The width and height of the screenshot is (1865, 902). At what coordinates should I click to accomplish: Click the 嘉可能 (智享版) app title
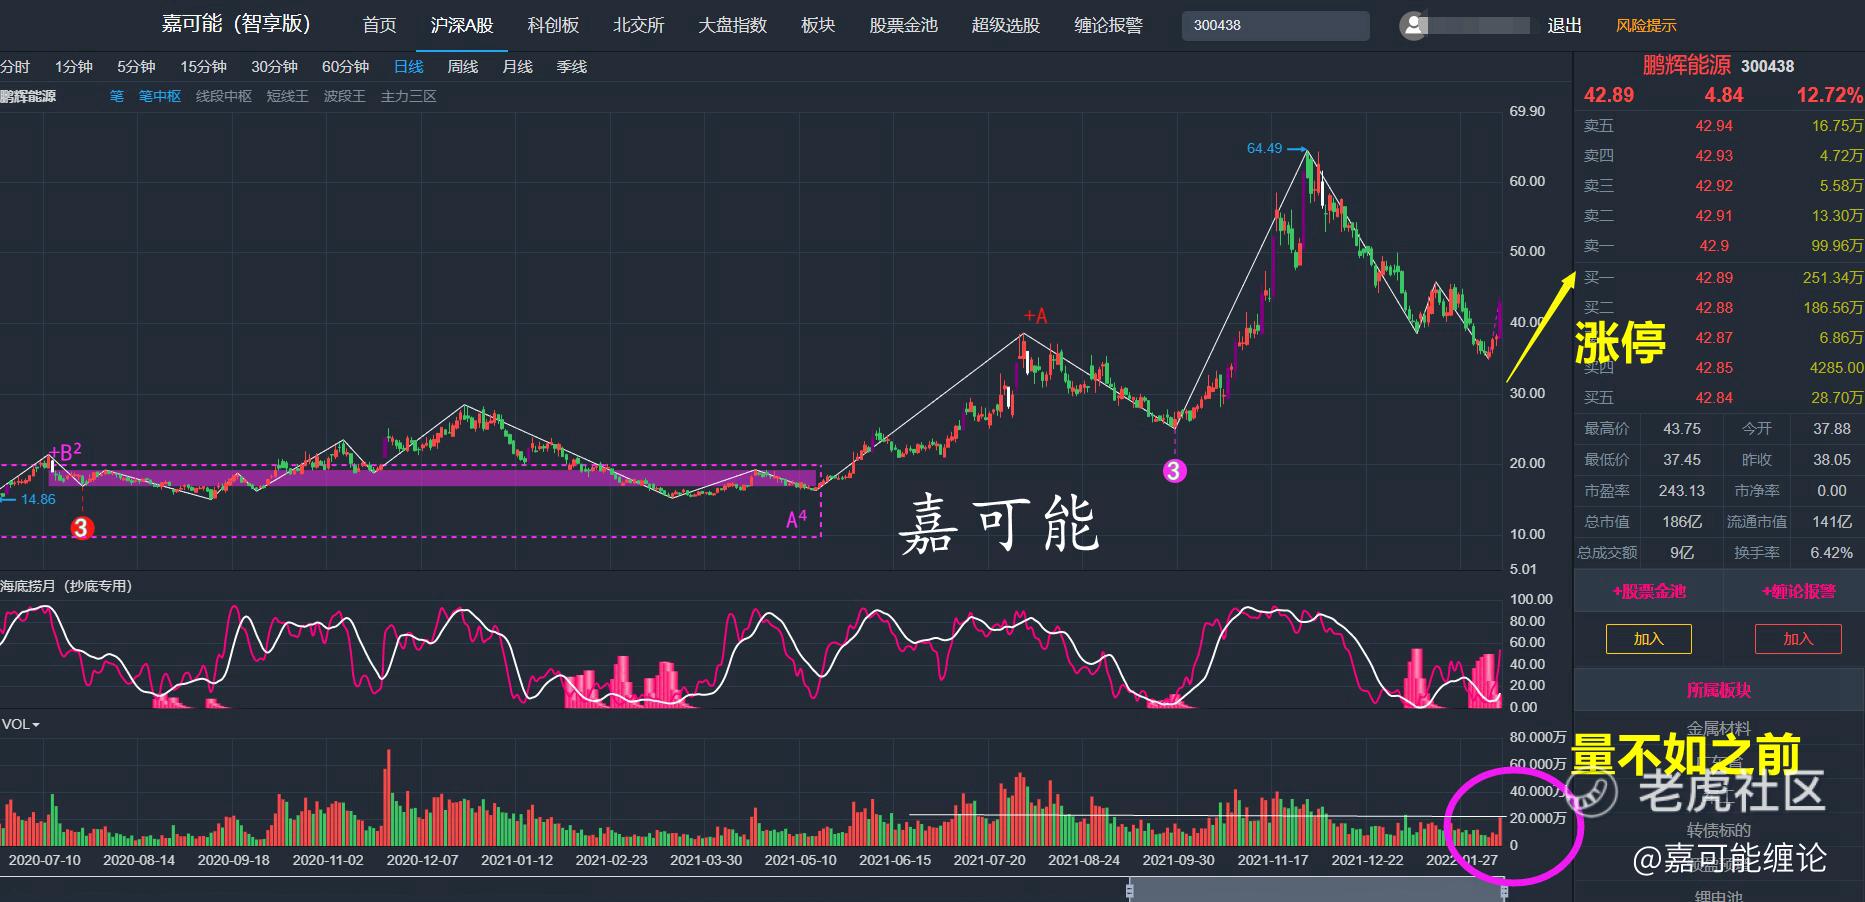pyautogui.click(x=237, y=24)
